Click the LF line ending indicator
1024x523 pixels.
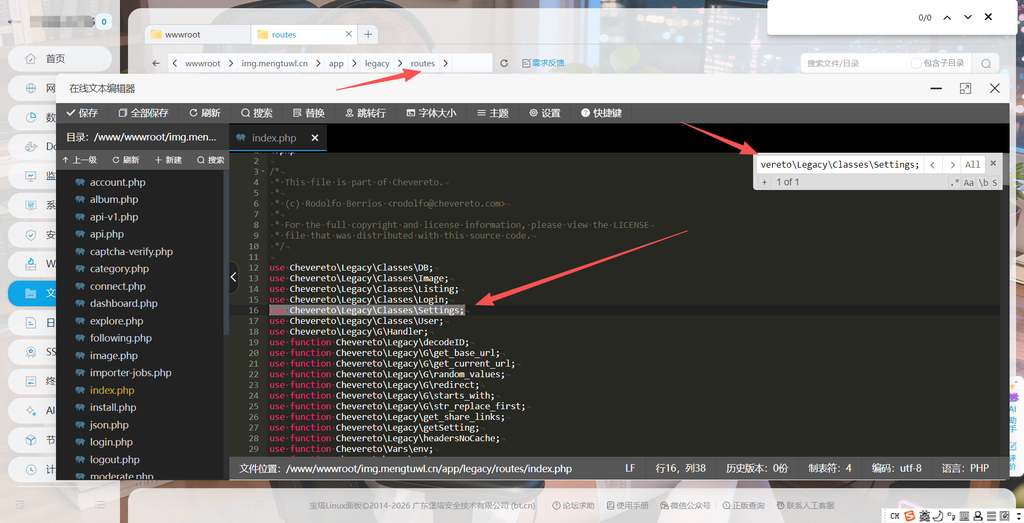point(630,468)
